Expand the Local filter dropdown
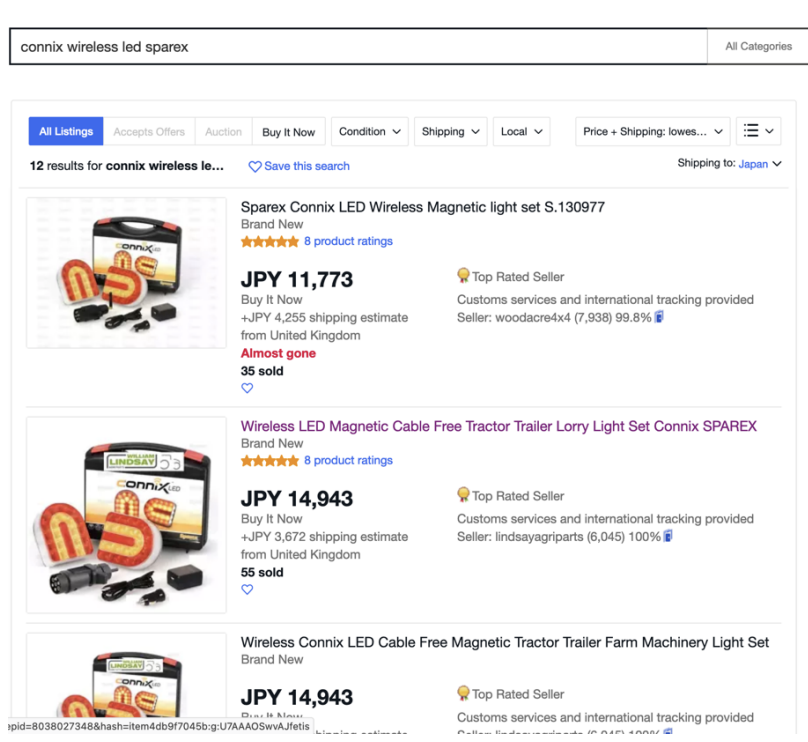808x742 pixels. (x=522, y=131)
